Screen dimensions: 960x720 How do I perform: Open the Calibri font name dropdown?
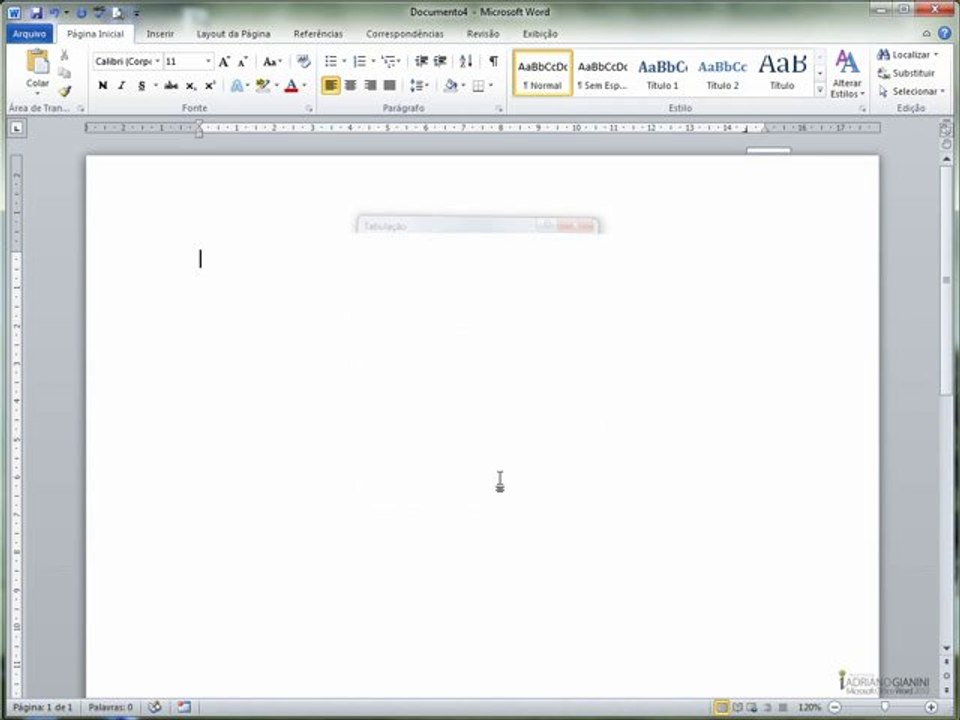(157, 61)
